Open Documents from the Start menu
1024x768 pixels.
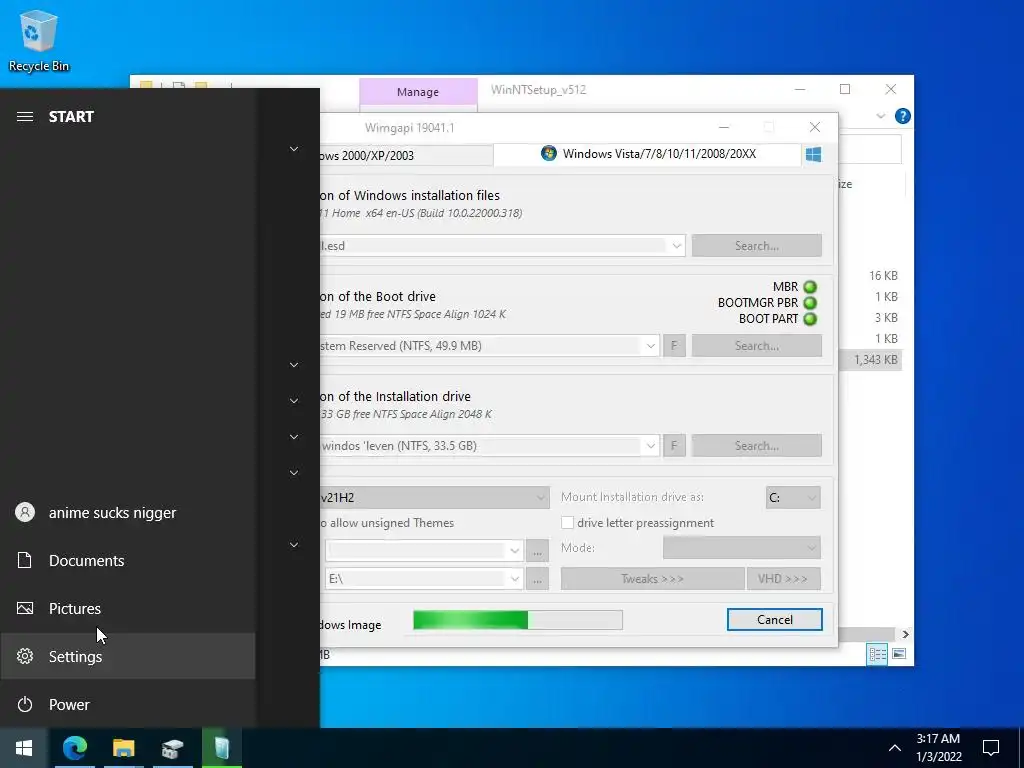tap(127, 560)
